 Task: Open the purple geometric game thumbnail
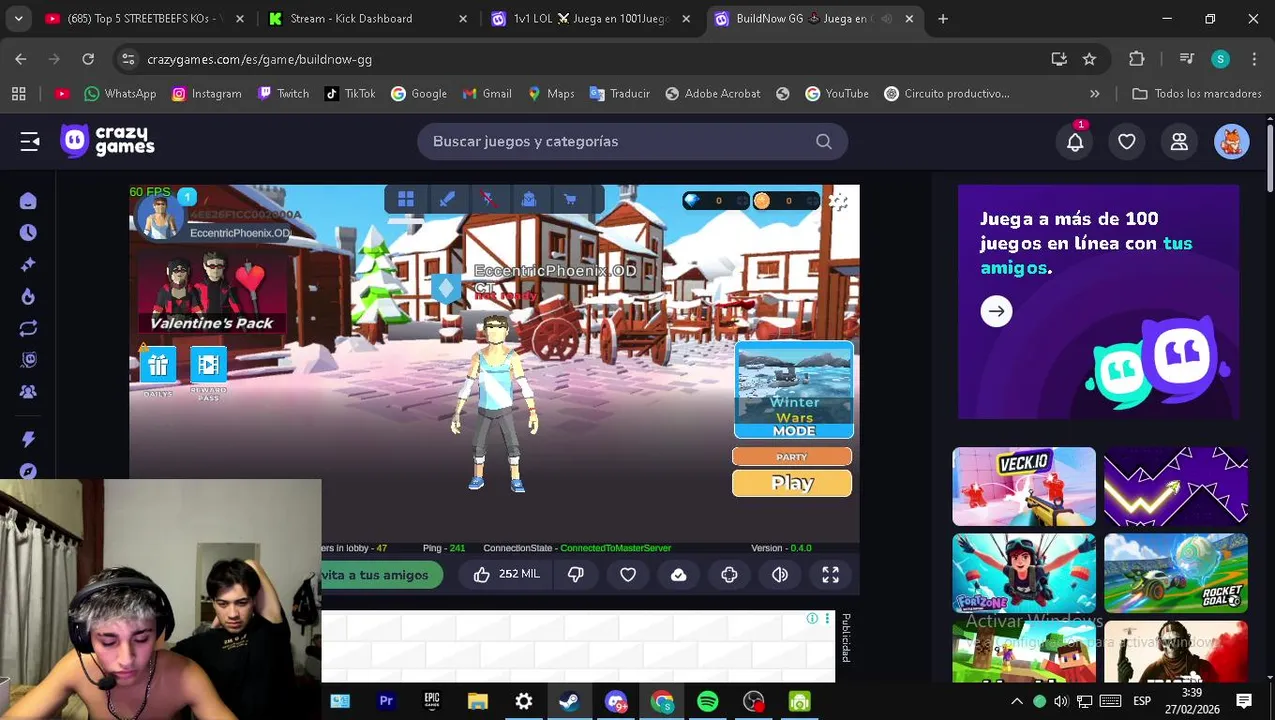coord(1176,486)
